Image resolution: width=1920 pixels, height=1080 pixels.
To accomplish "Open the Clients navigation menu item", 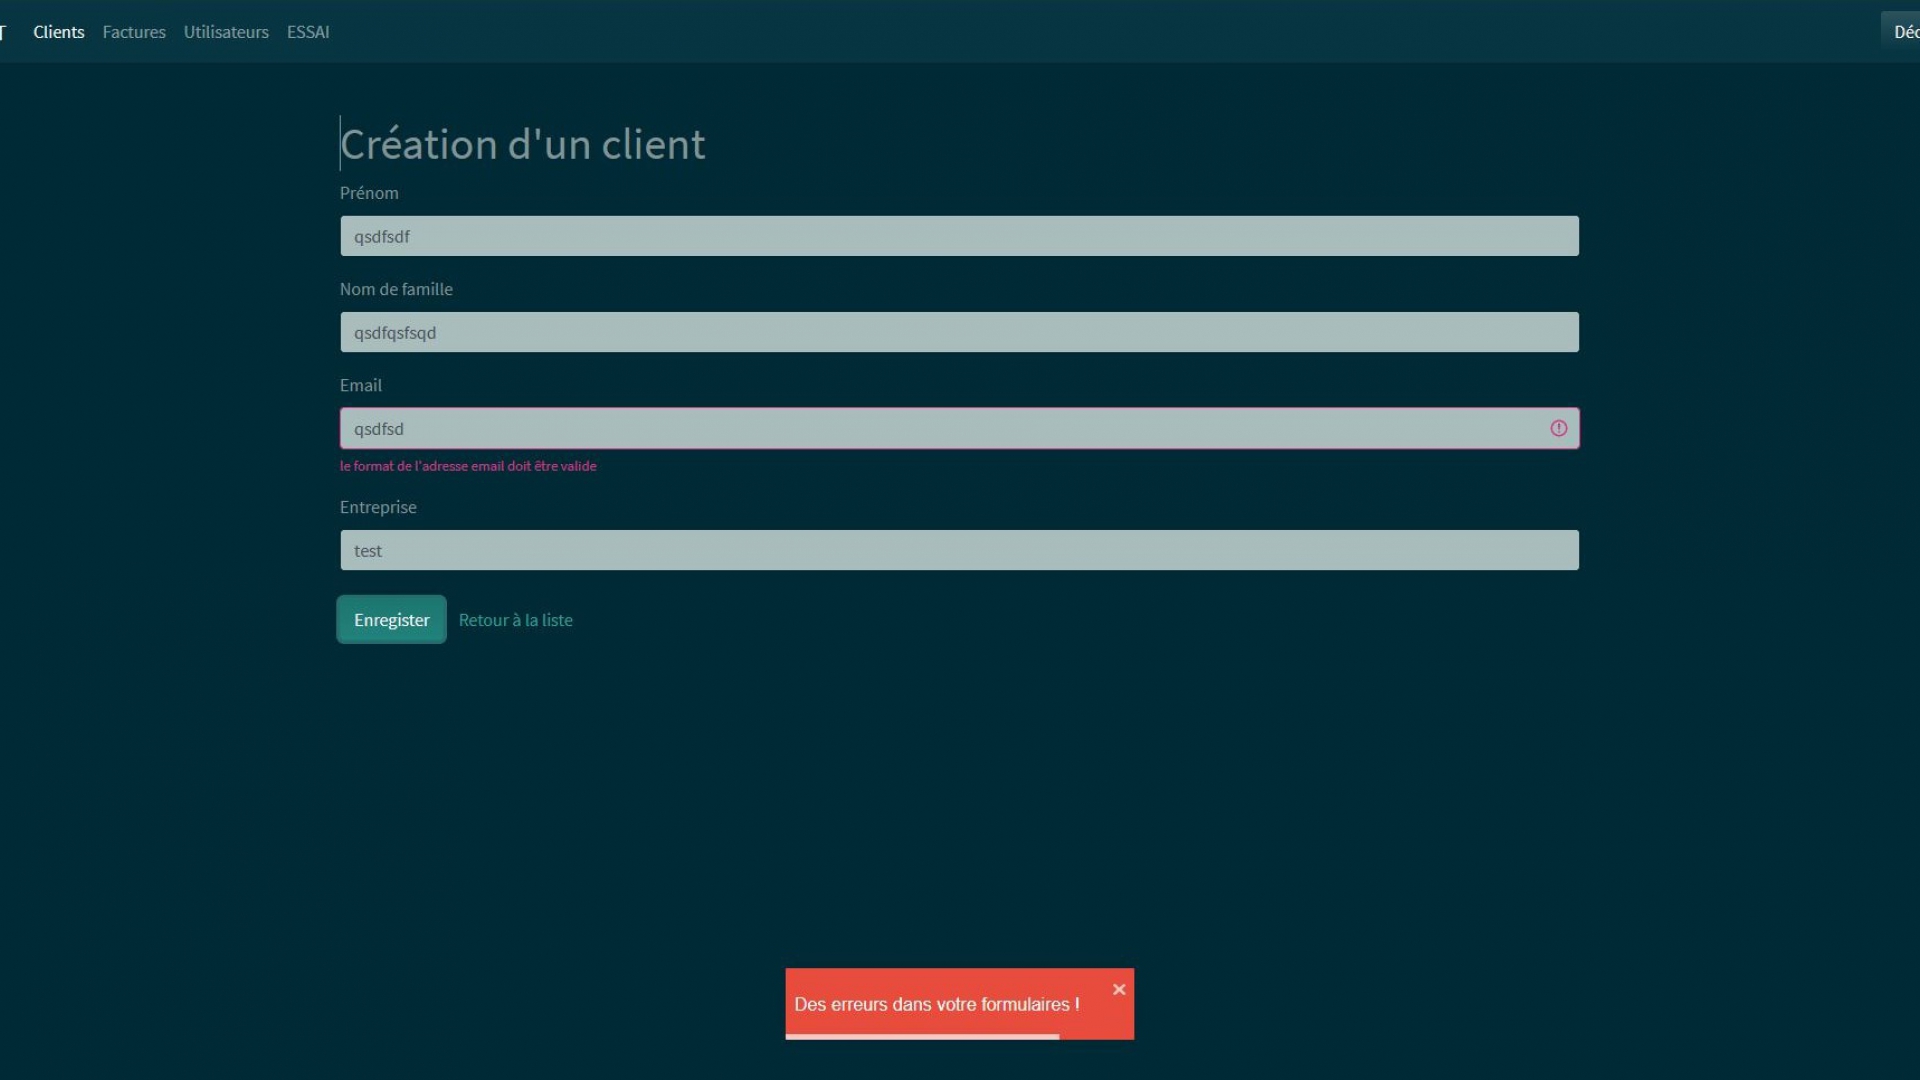I will tap(59, 32).
